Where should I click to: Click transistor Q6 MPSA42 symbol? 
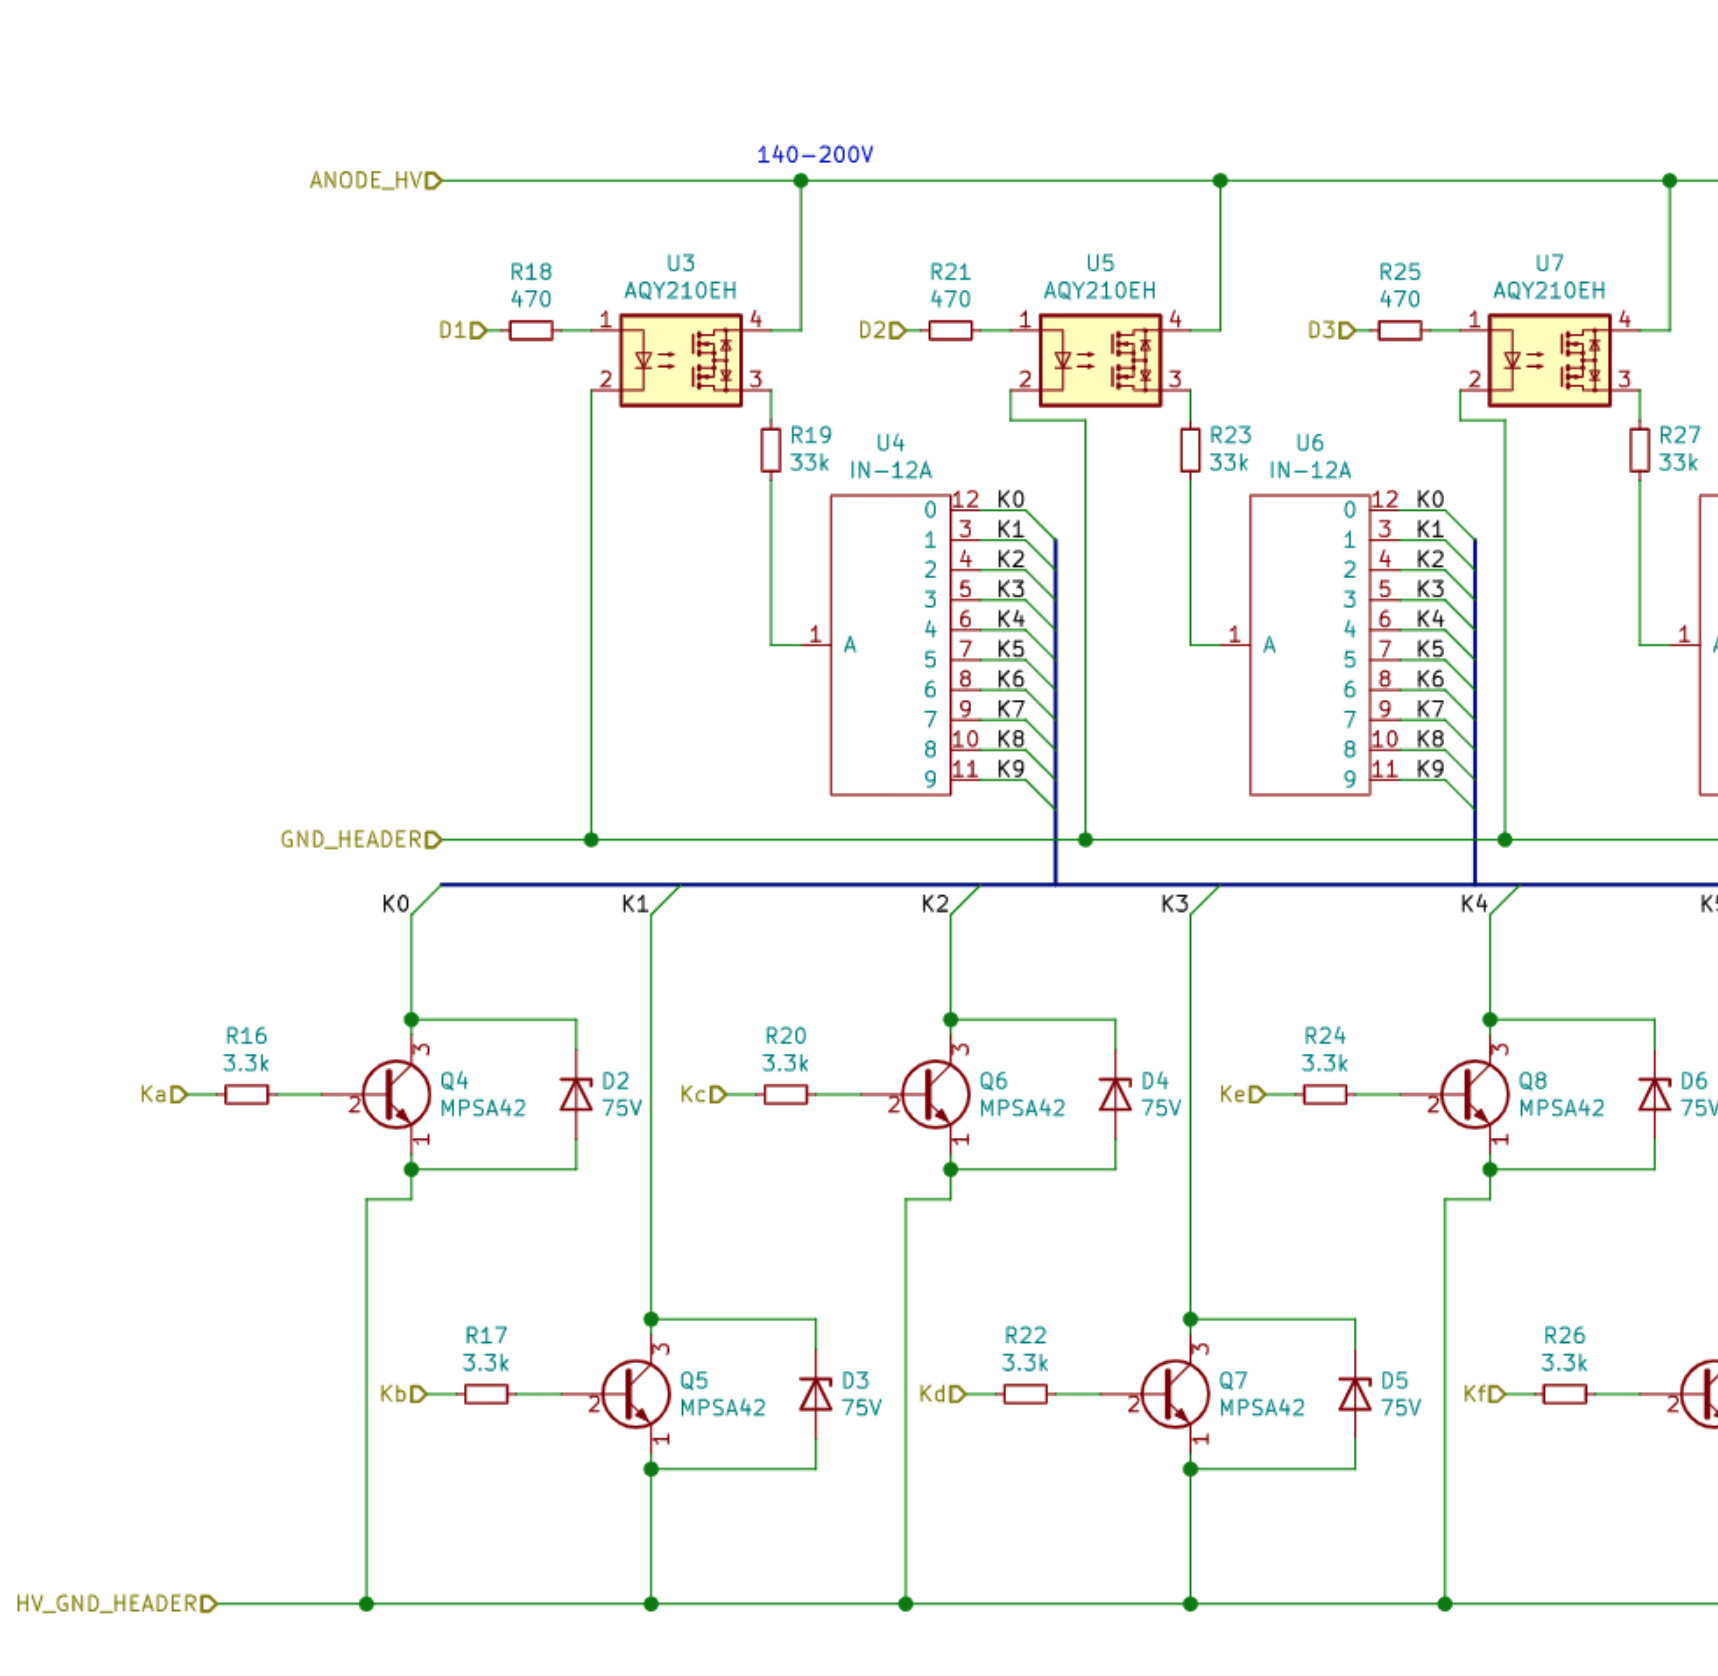(935, 1094)
